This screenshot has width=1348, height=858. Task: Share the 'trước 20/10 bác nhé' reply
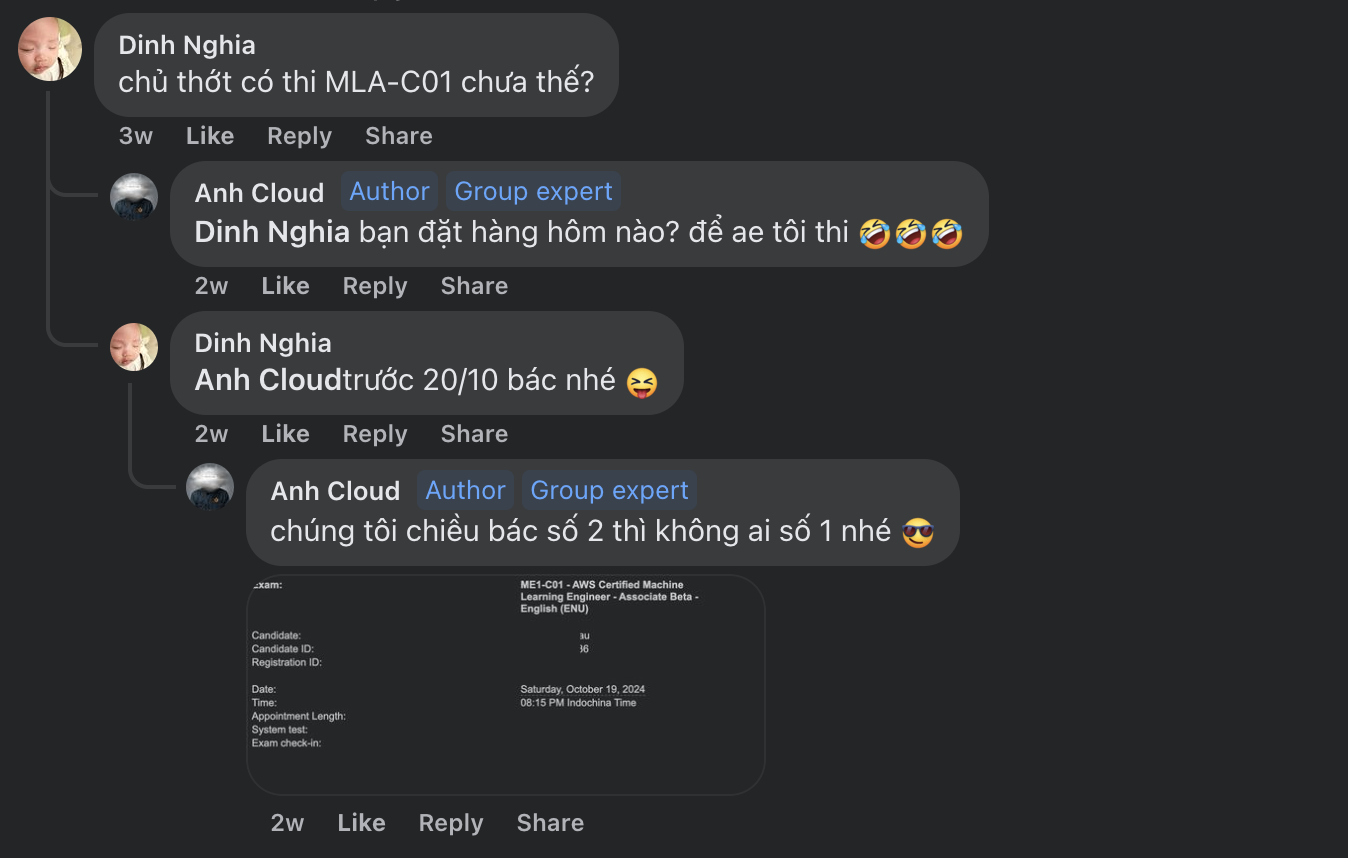[474, 434]
